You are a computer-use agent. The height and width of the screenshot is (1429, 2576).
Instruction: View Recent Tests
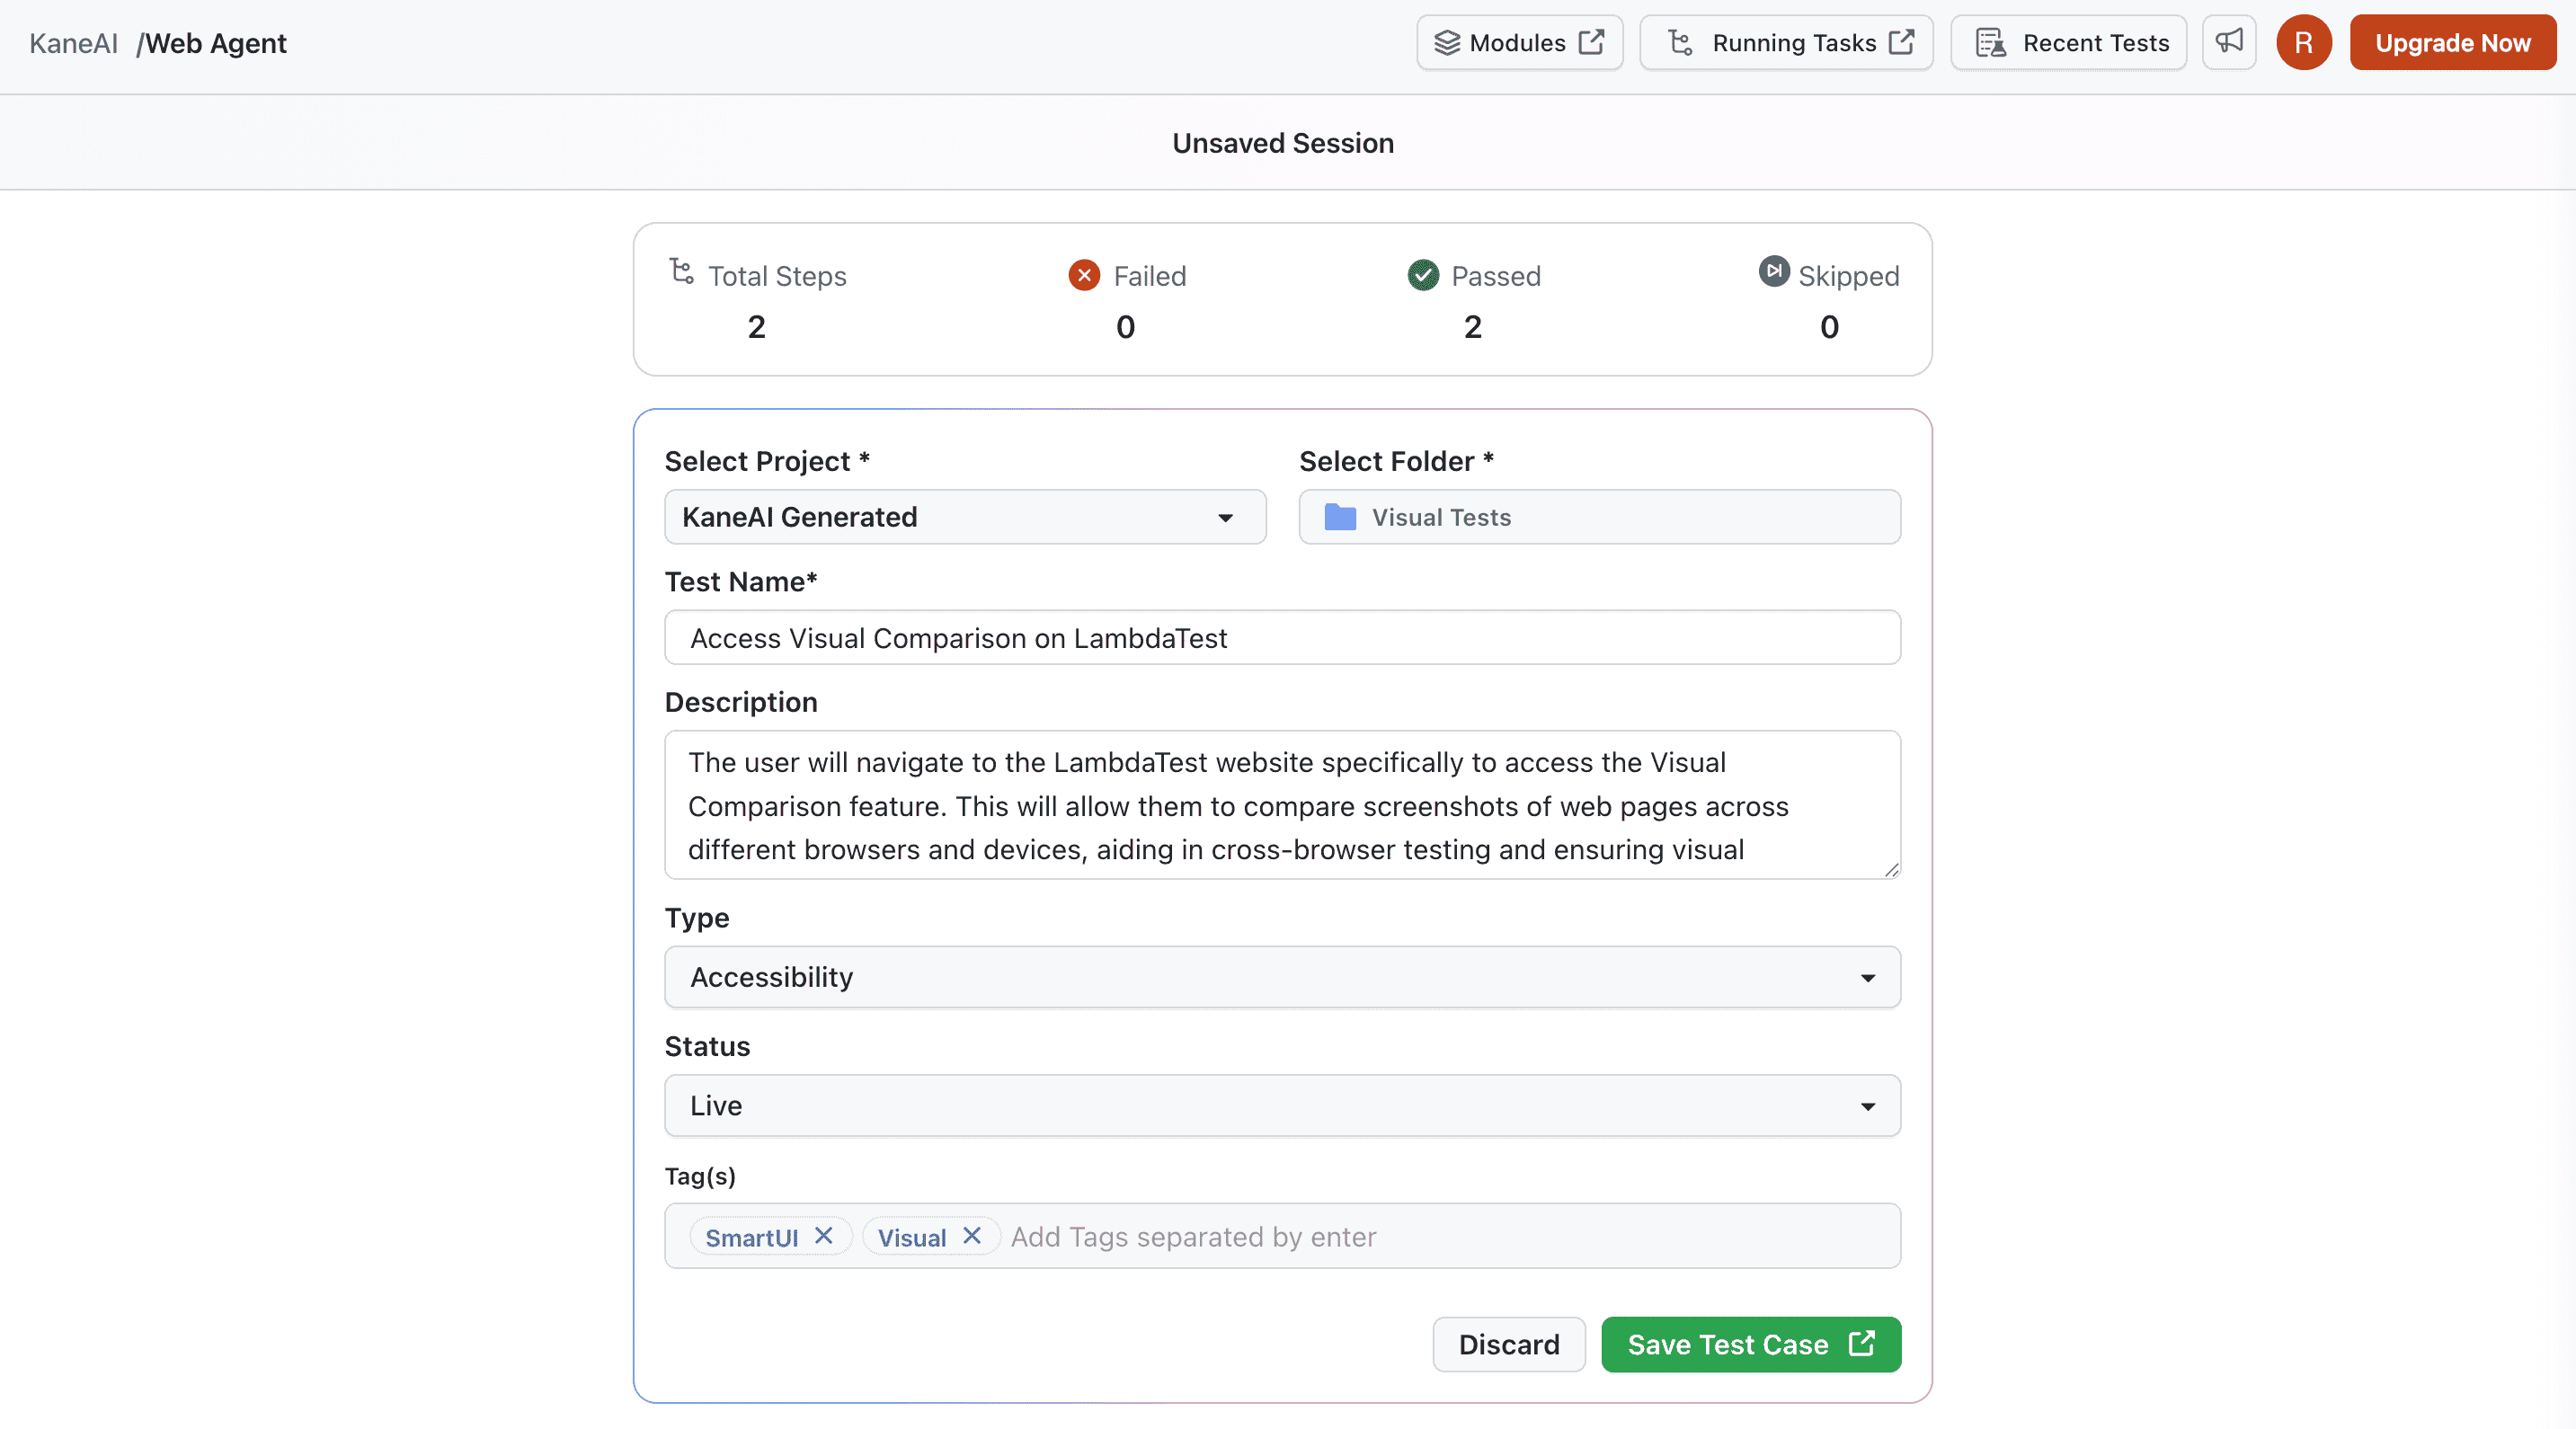(2068, 42)
